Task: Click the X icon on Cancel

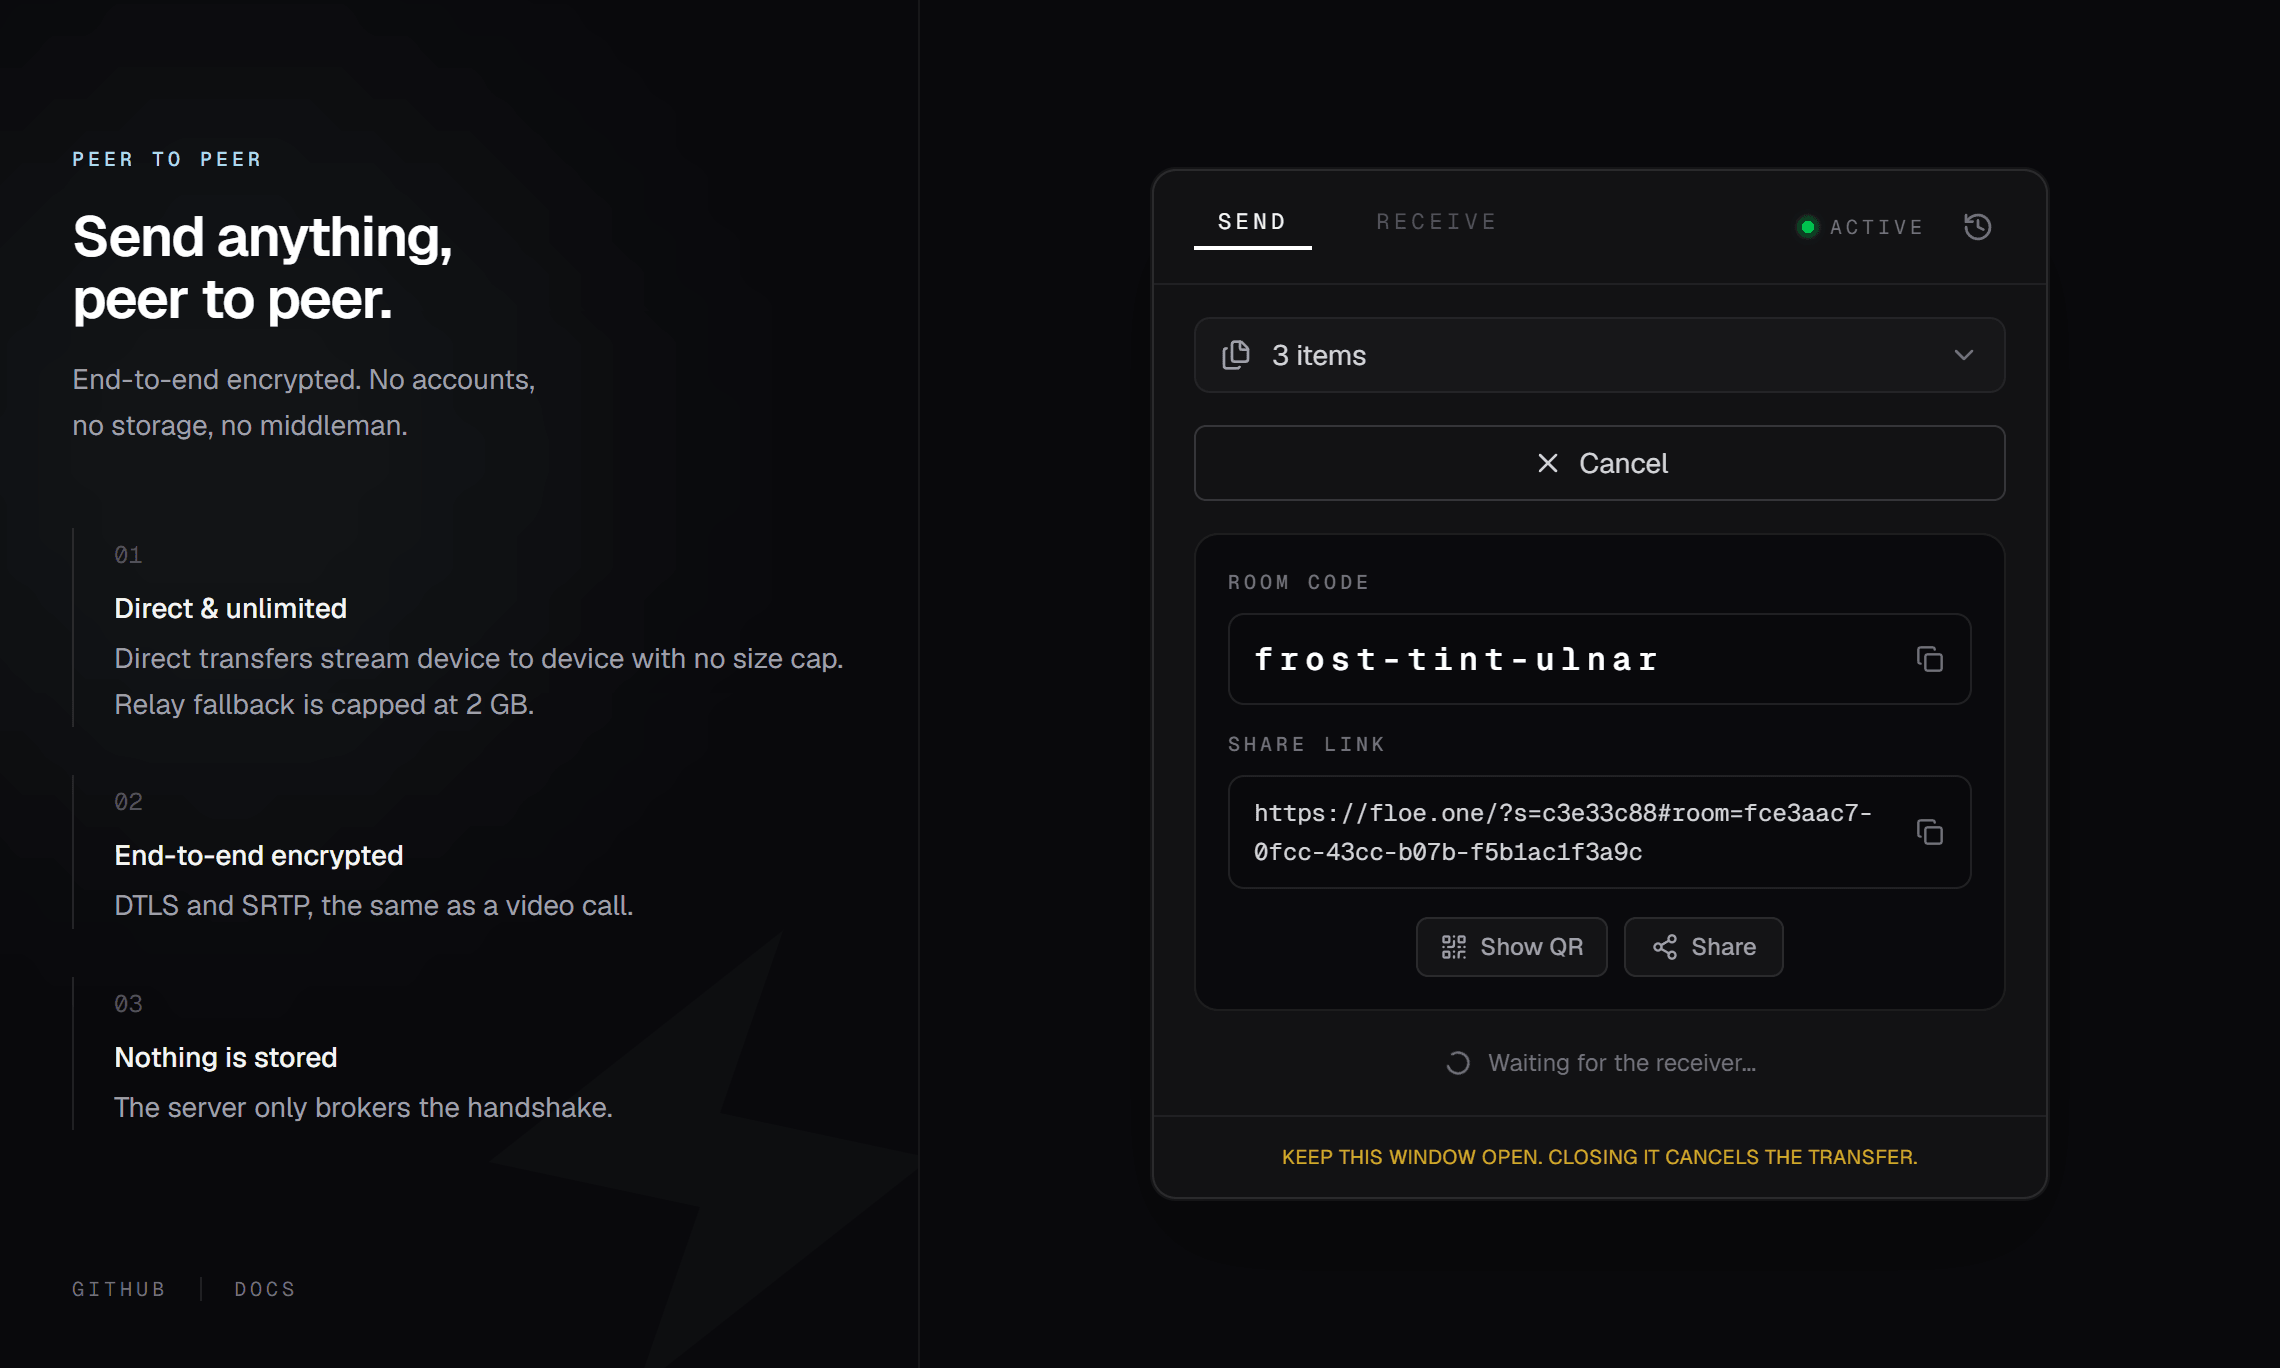Action: pos(1548,463)
